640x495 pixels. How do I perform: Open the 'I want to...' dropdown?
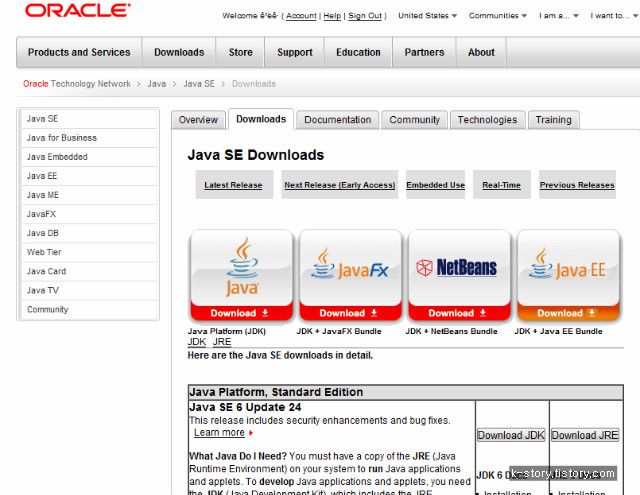point(614,16)
